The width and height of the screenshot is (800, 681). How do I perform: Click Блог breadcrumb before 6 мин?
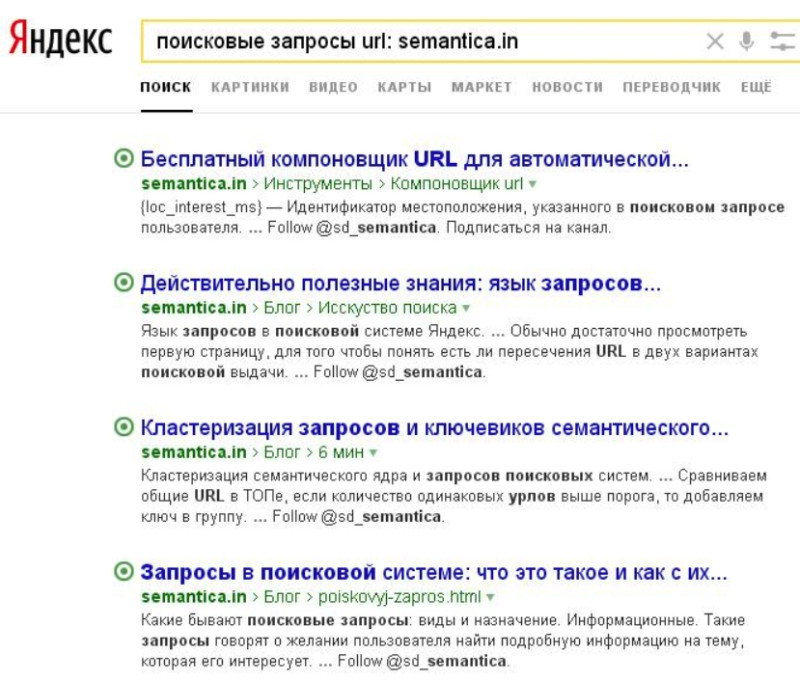point(282,452)
